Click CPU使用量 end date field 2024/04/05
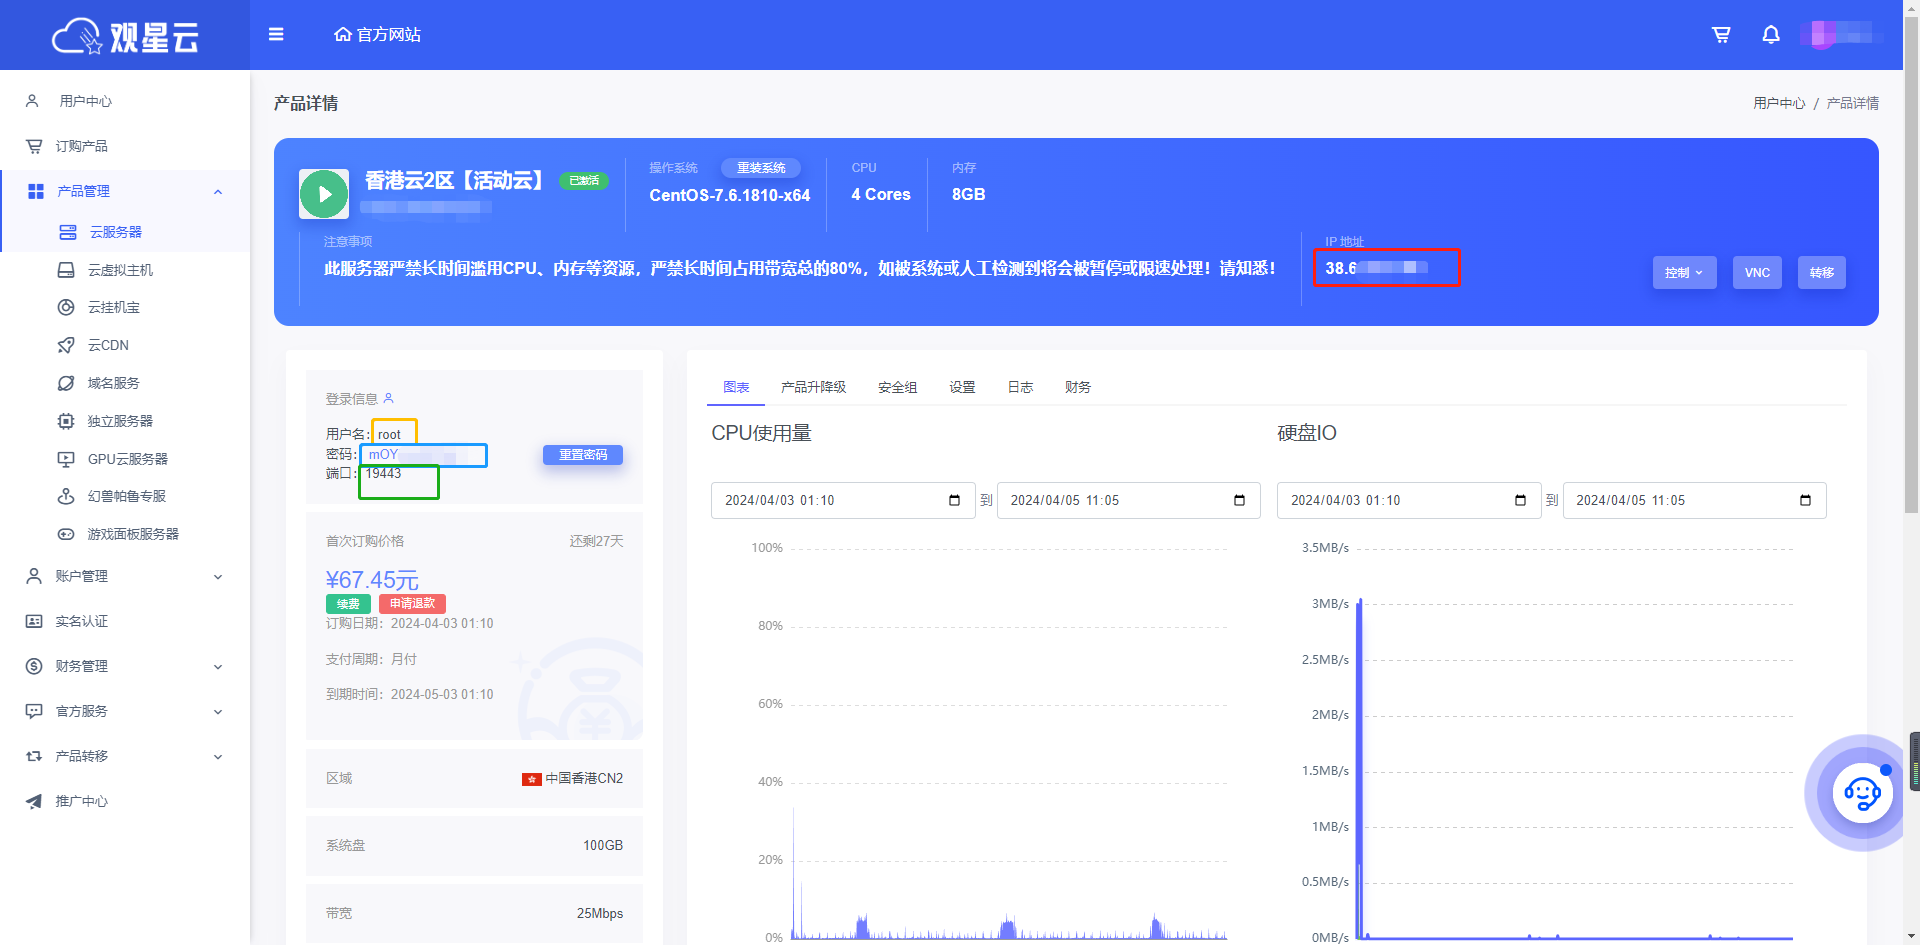 (1128, 500)
